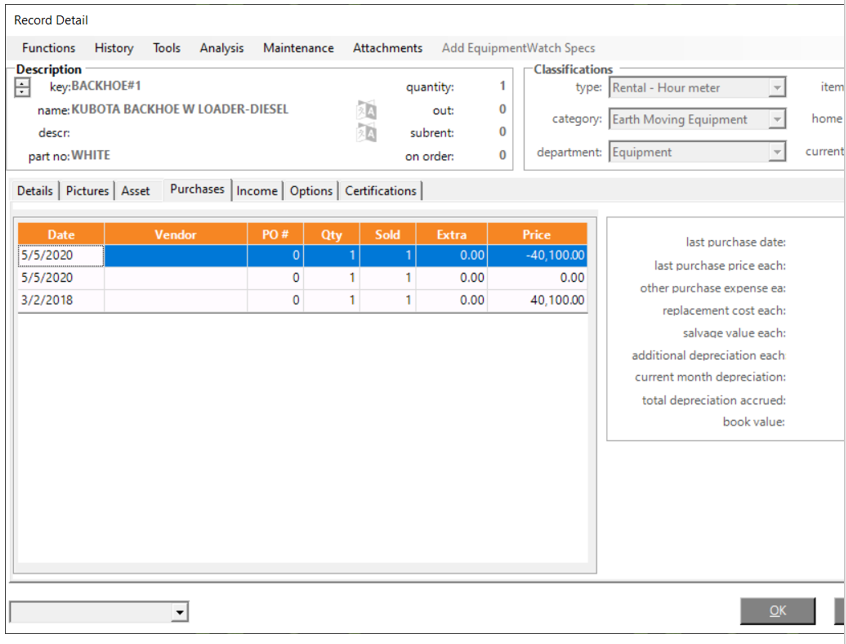846x644 pixels.
Task: Expand the department dropdown Equipment
Action: 777,153
